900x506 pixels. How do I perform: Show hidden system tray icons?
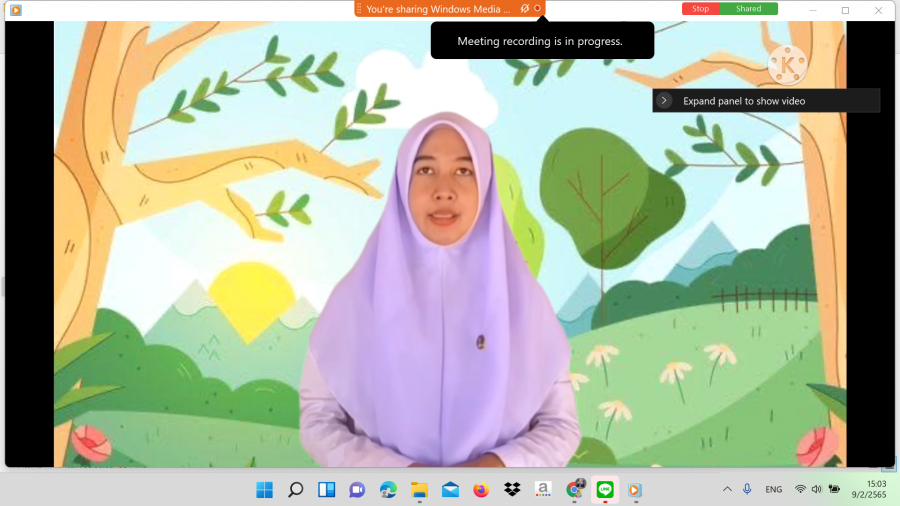[x=727, y=489]
